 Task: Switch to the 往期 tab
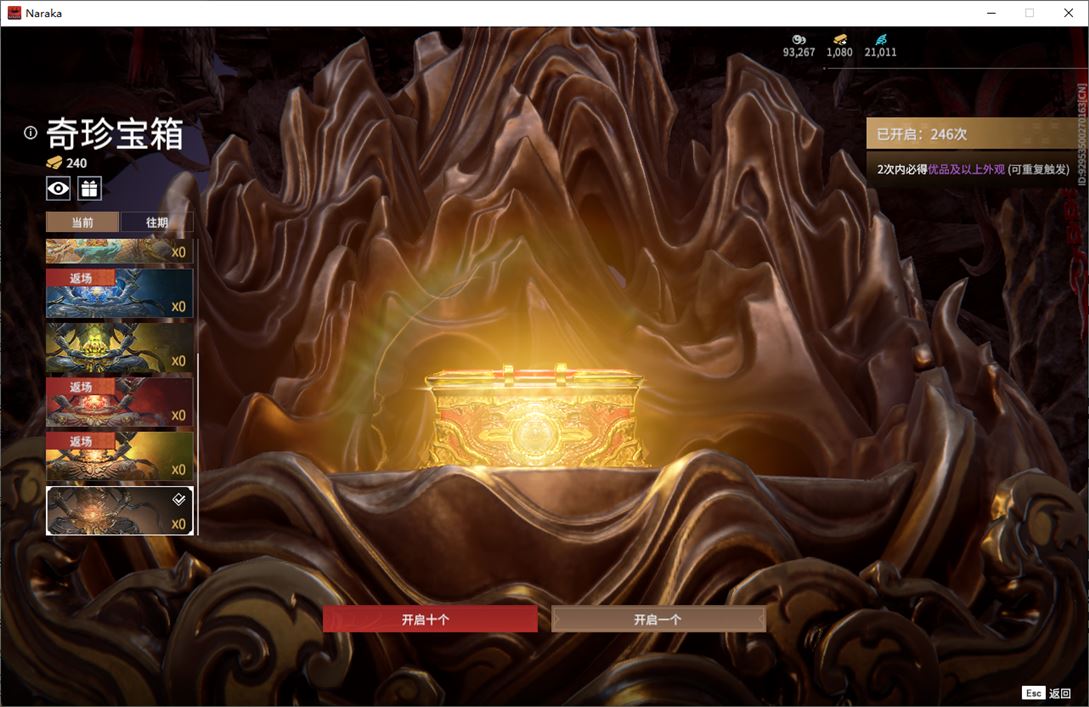[x=157, y=222]
